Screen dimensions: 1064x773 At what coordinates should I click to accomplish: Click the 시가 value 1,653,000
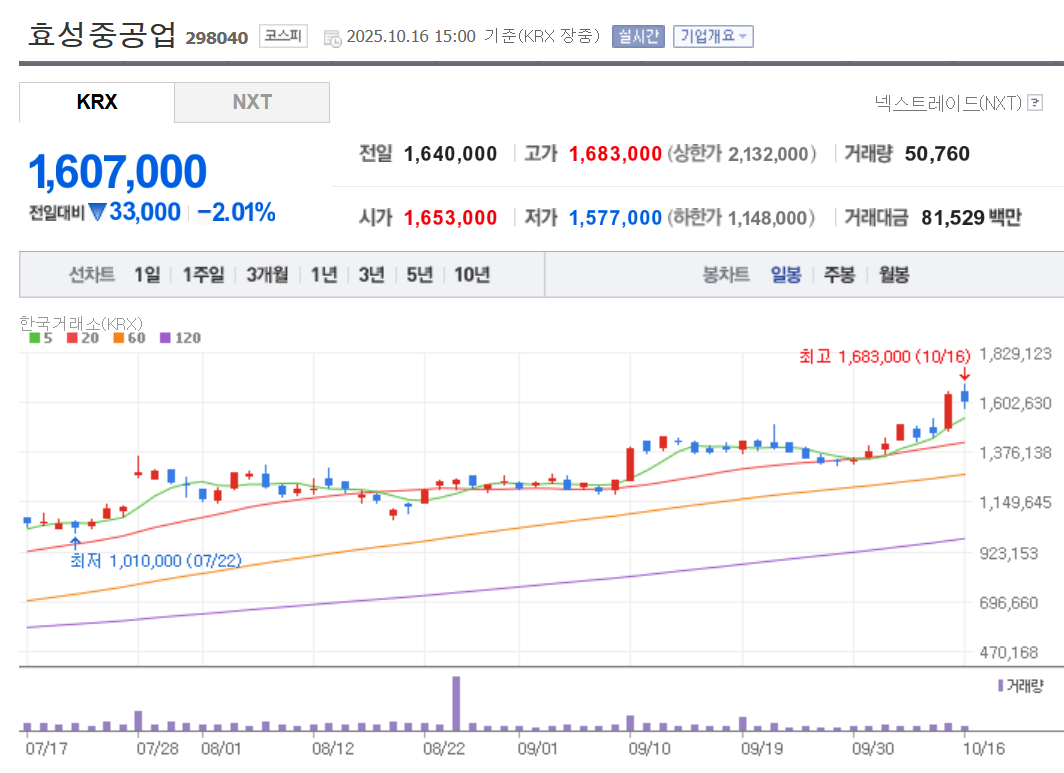(x=451, y=218)
